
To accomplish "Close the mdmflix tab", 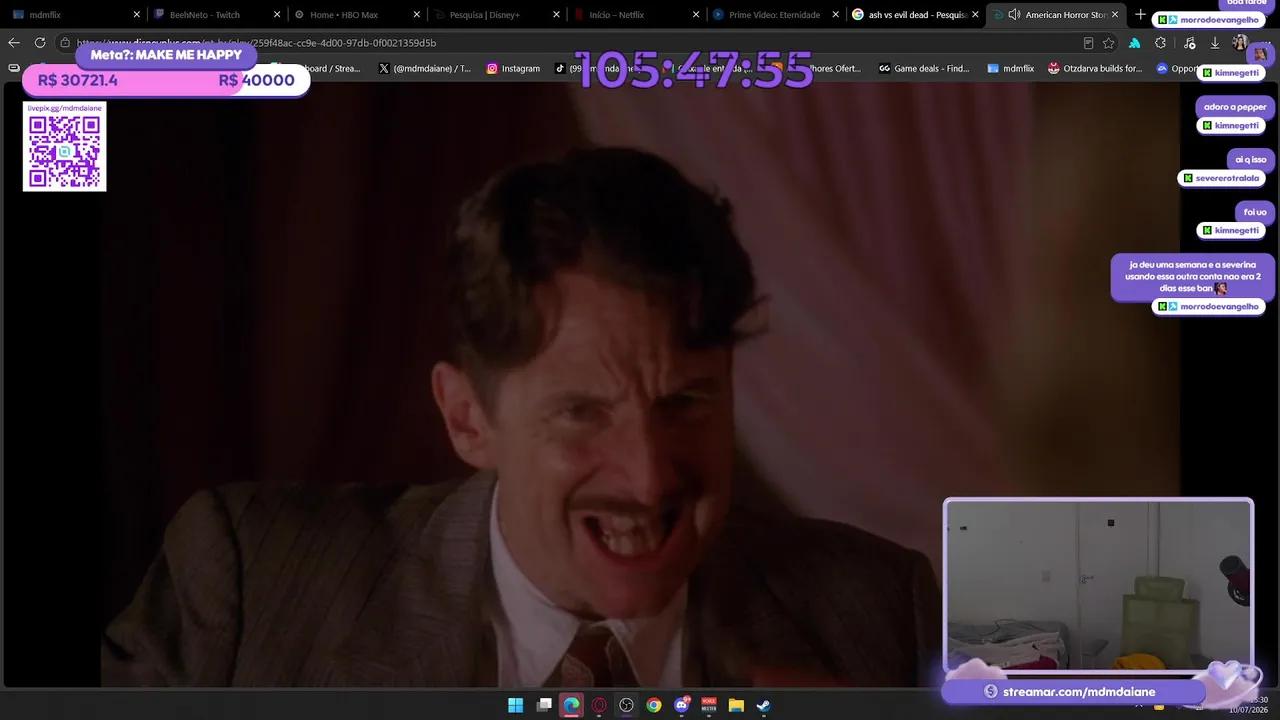I will click(137, 15).
